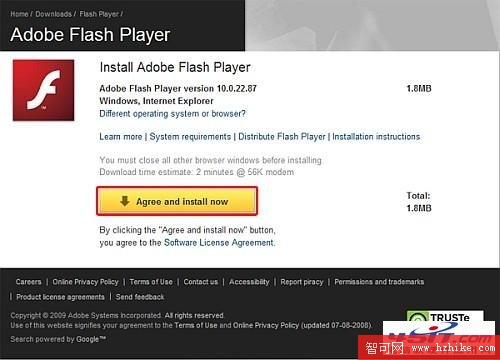Click the red Flash Player logo icon

(43, 90)
